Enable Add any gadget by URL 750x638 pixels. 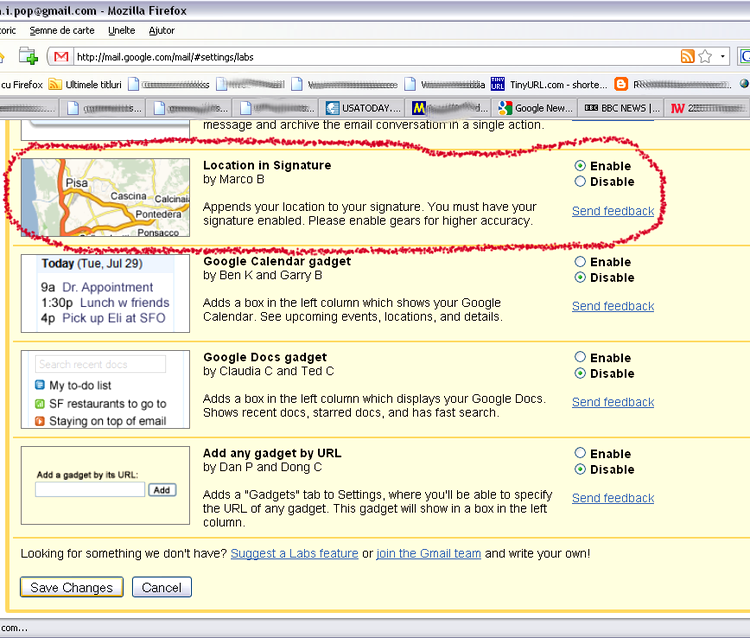tap(580, 453)
